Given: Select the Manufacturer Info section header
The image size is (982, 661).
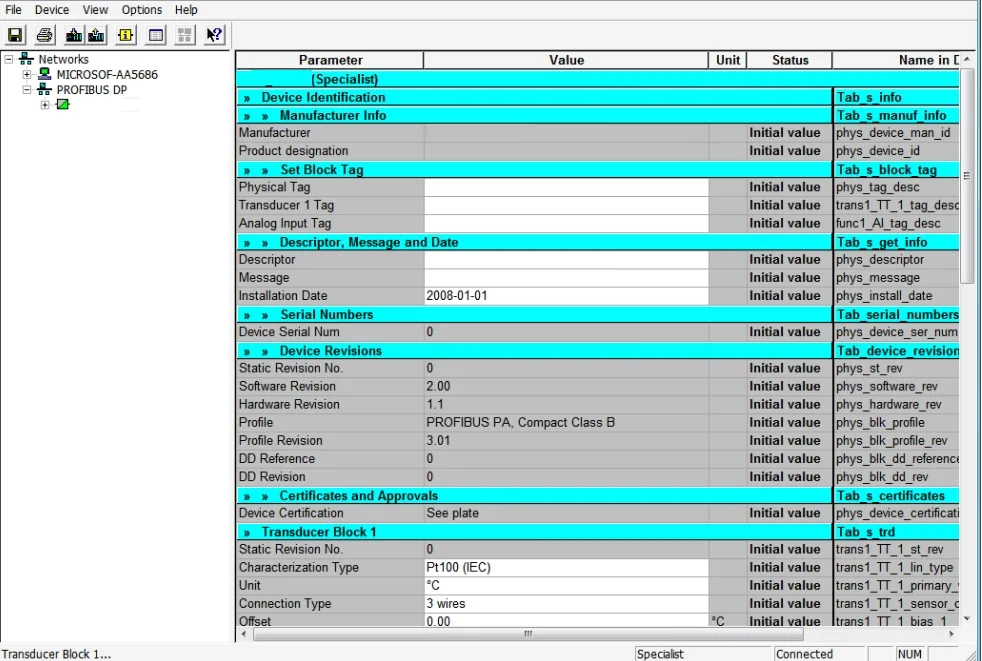Looking at the screenshot, I should [534, 115].
